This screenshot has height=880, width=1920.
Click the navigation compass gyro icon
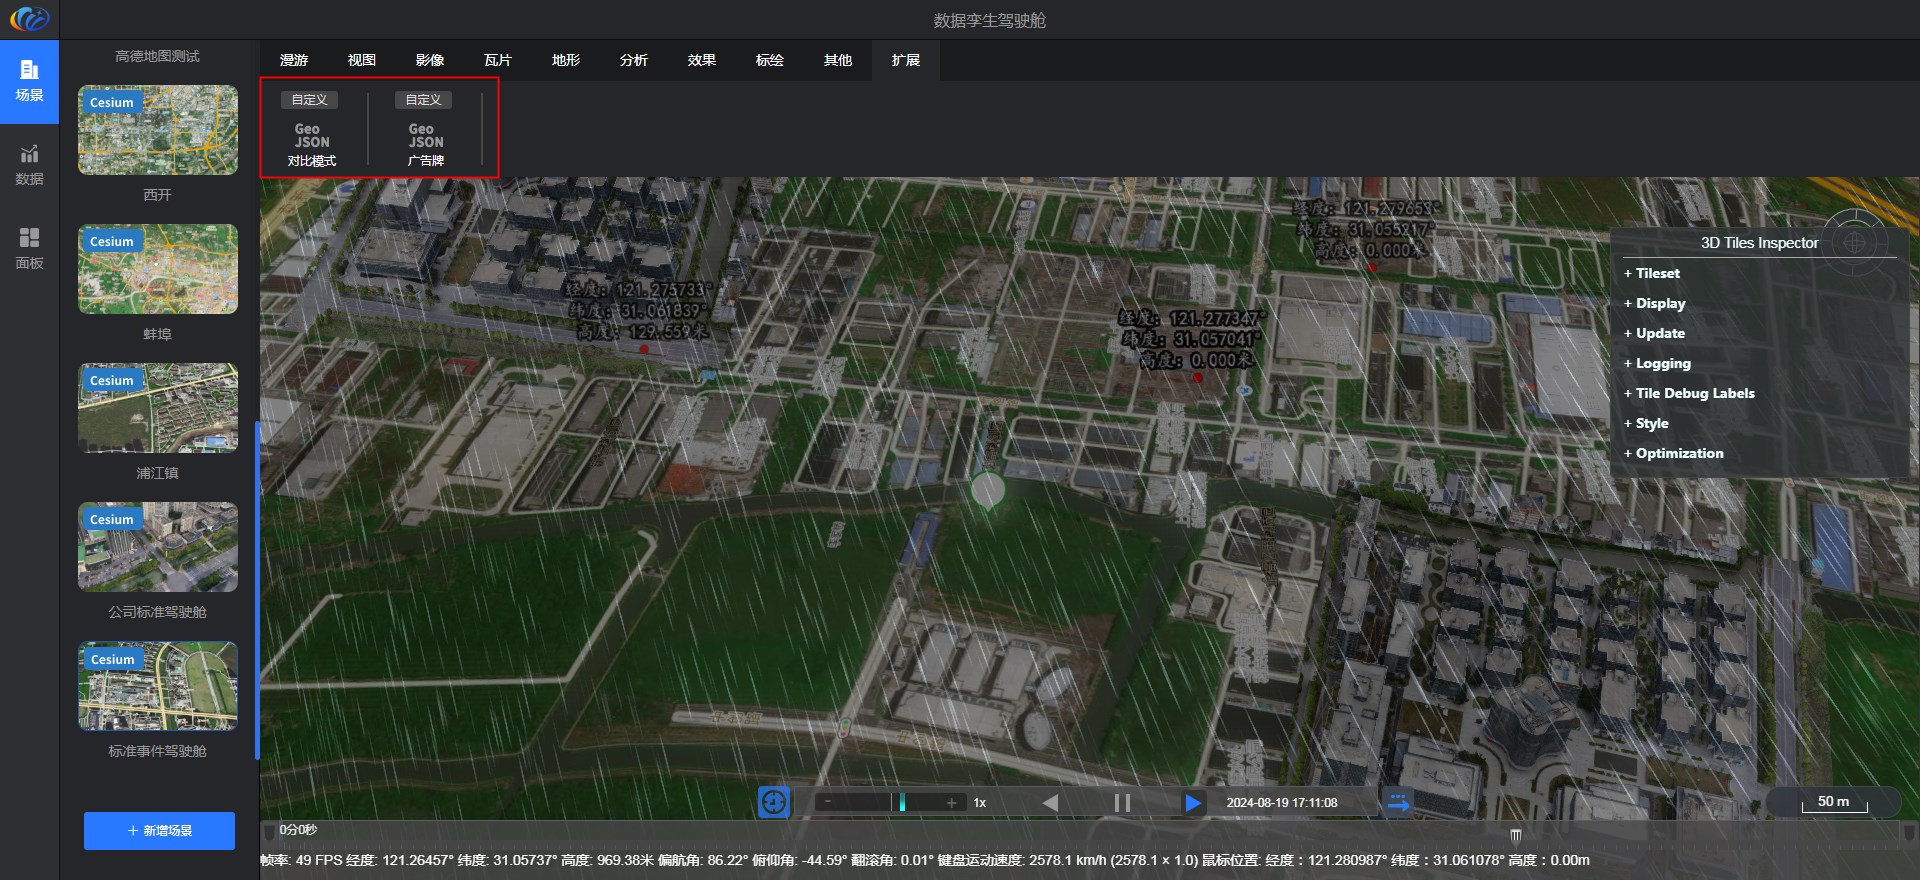coord(1855,242)
